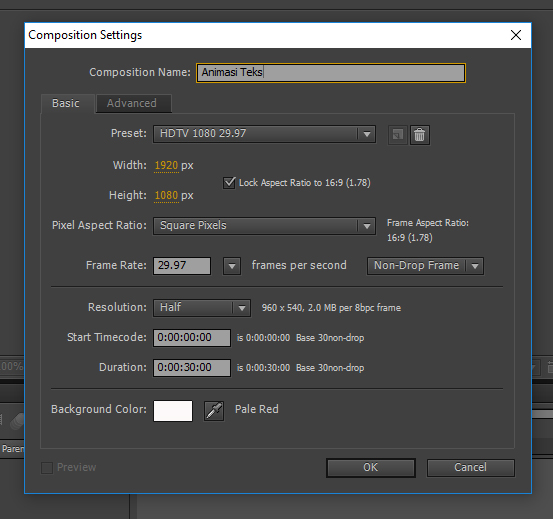The width and height of the screenshot is (553, 519).
Task: Enable the Preview checkbox
Action: (47, 468)
